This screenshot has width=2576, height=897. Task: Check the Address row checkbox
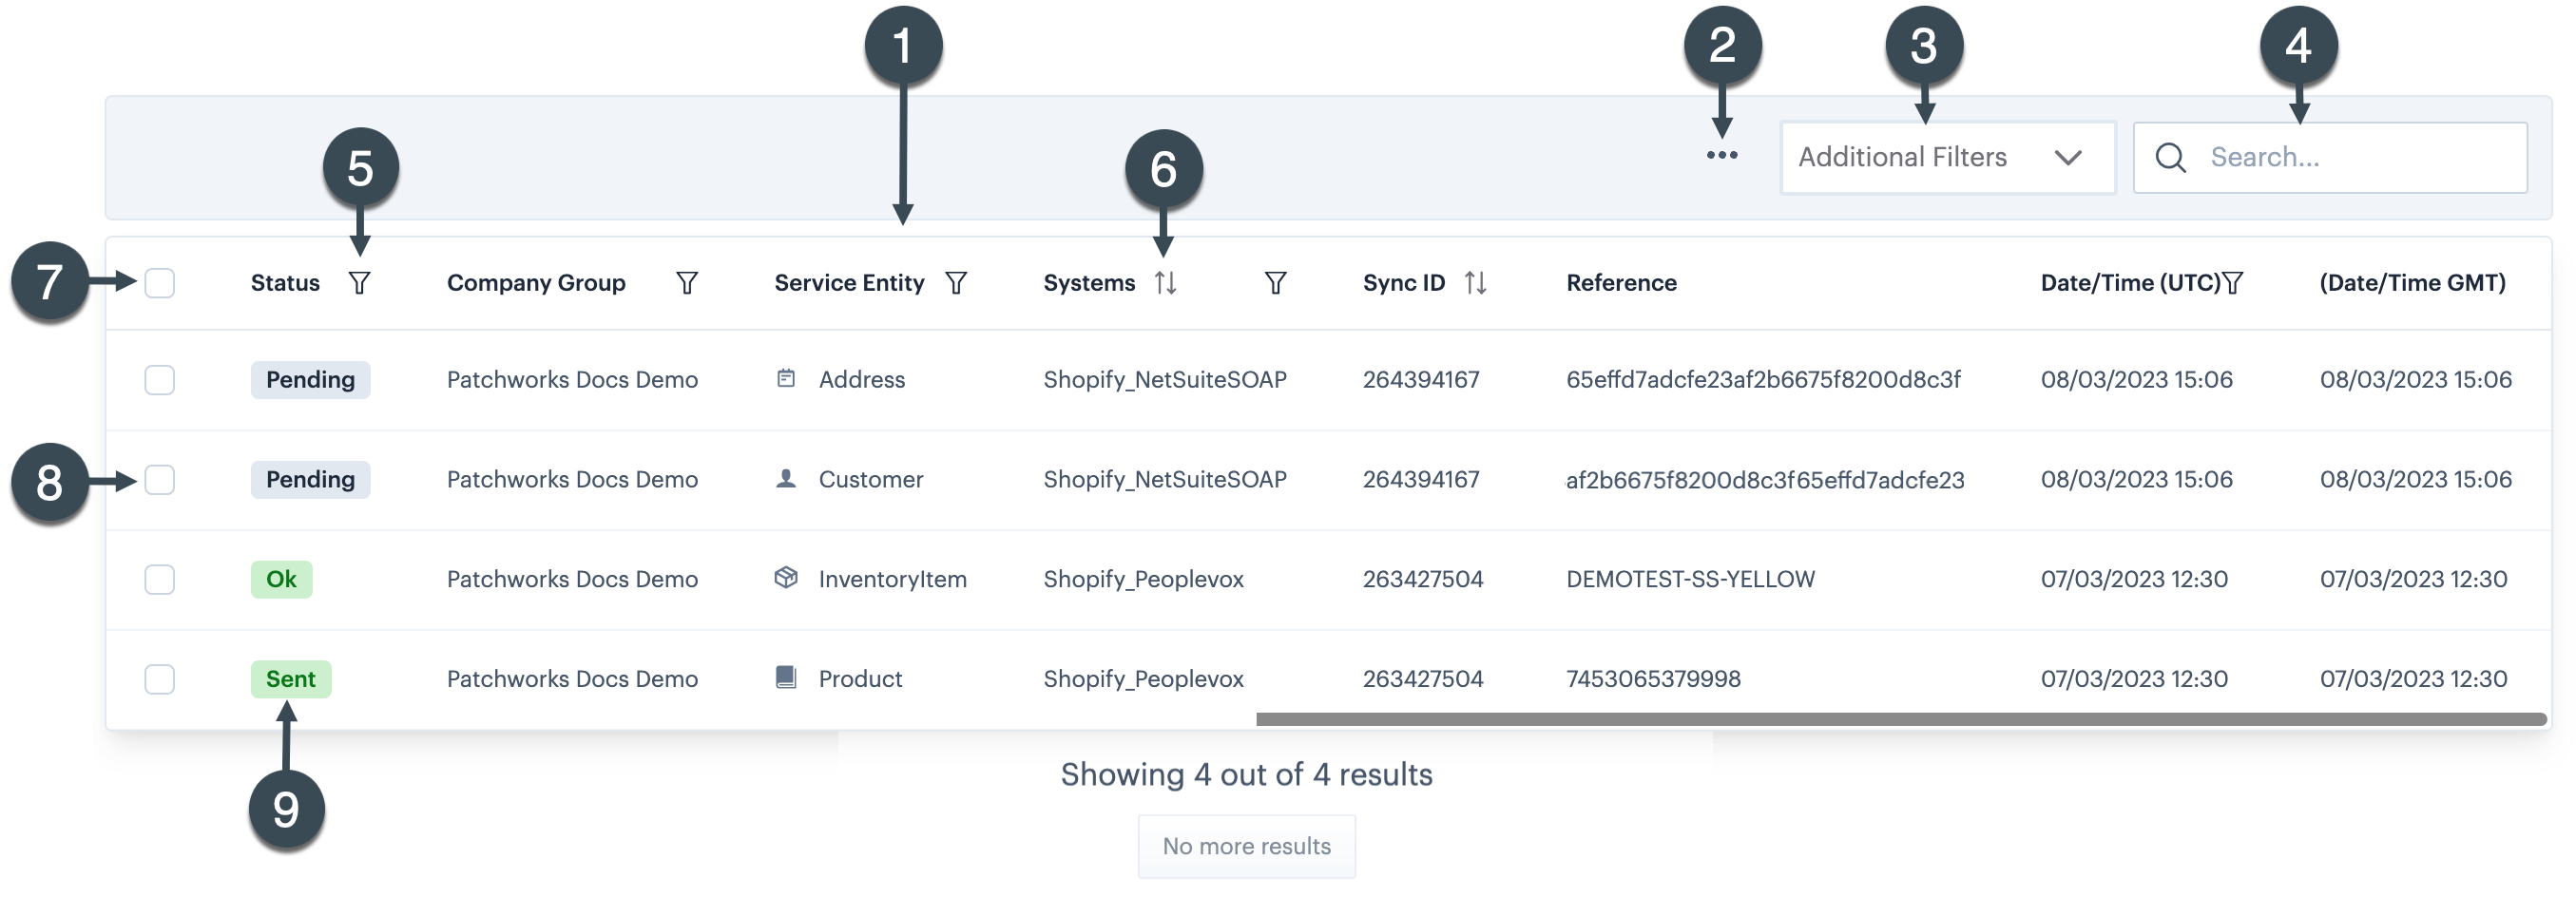coord(160,380)
